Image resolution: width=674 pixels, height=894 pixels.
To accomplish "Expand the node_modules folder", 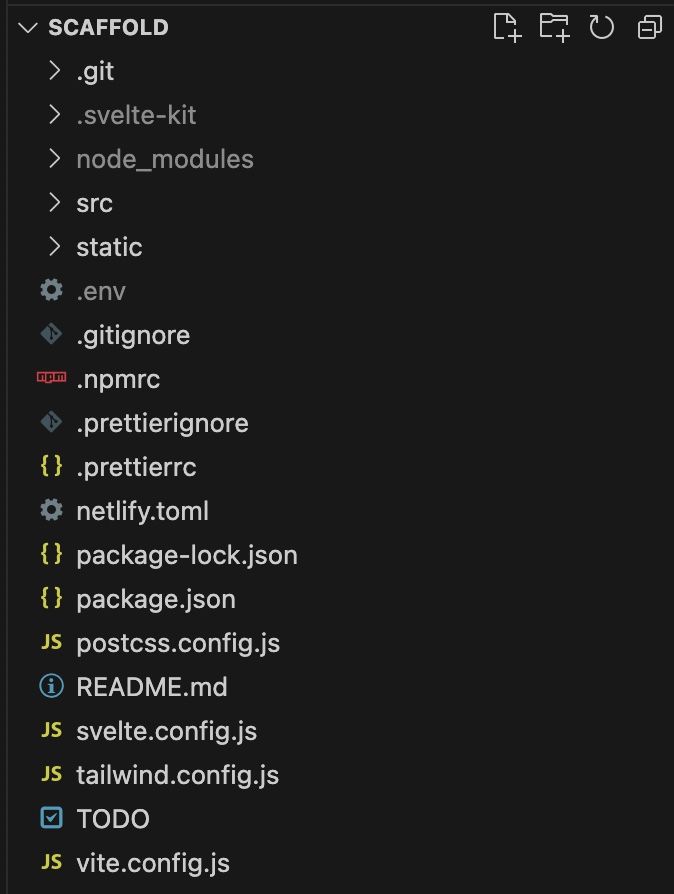I will 56,159.
